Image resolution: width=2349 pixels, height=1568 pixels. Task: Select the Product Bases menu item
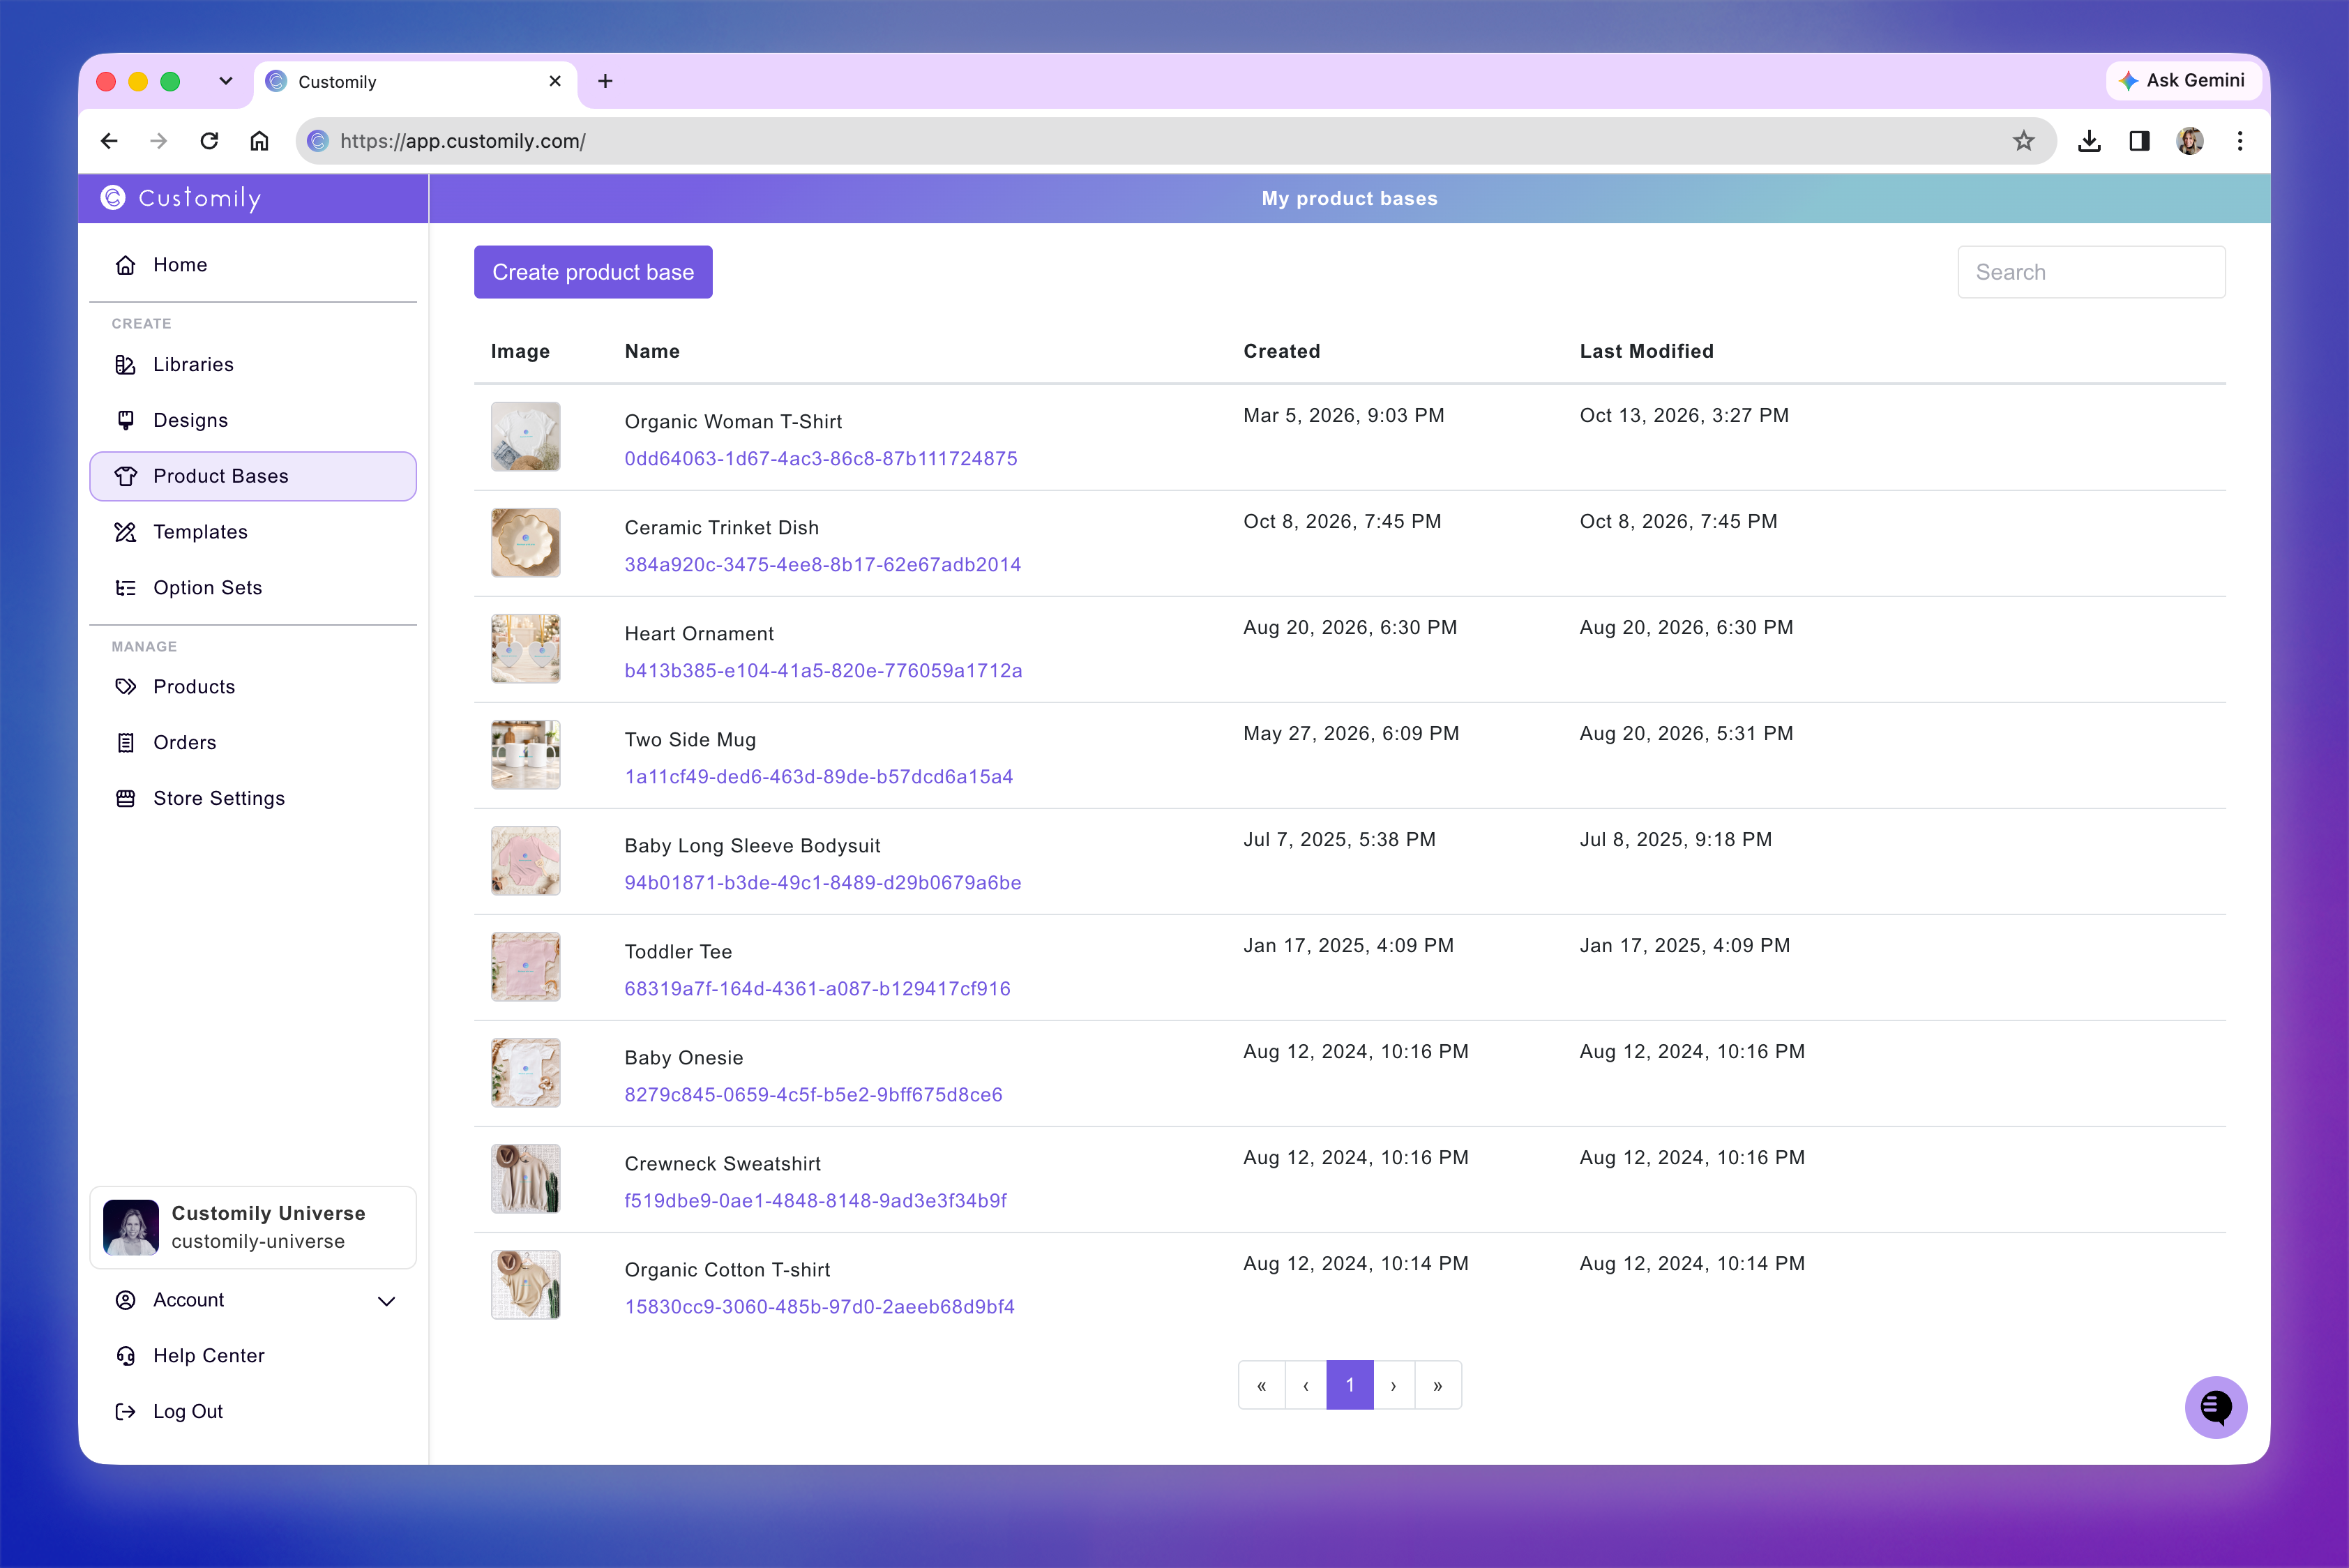tap(253, 476)
